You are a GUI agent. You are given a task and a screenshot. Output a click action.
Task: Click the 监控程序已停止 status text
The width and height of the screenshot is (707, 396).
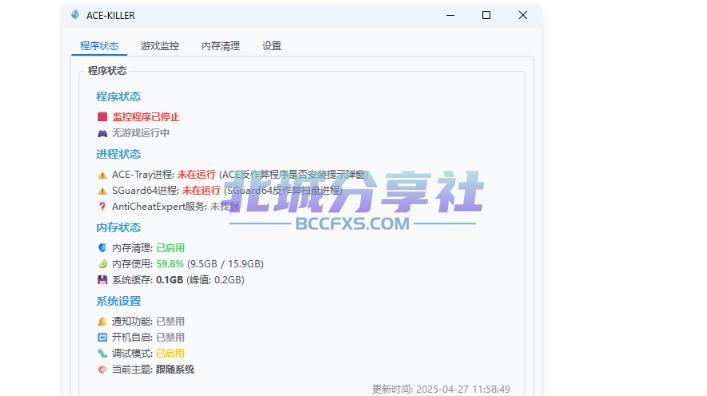[x=146, y=117]
